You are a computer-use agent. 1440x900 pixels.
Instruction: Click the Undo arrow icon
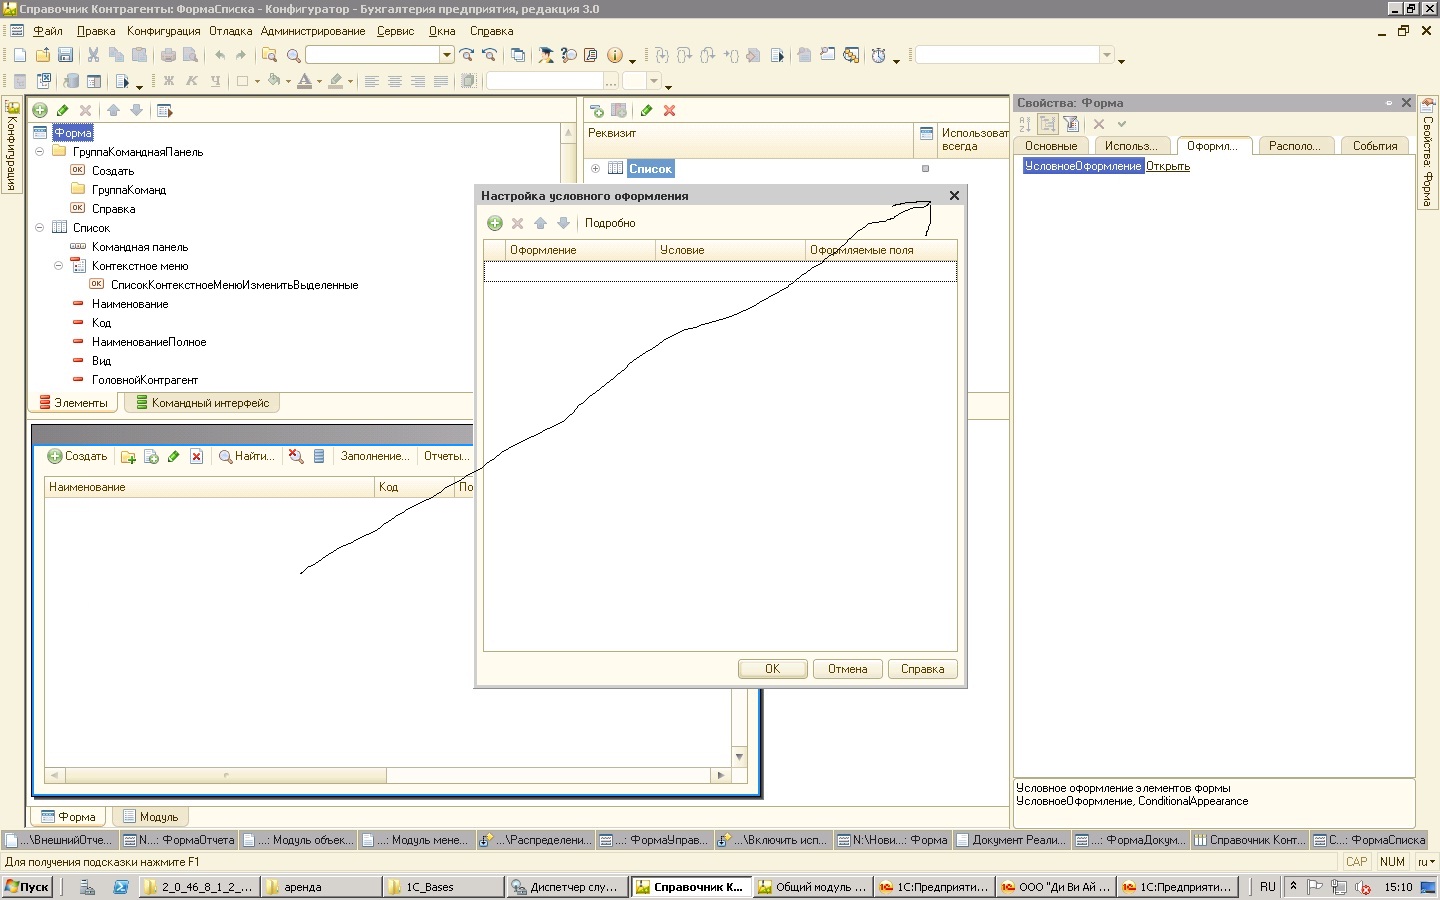(220, 55)
